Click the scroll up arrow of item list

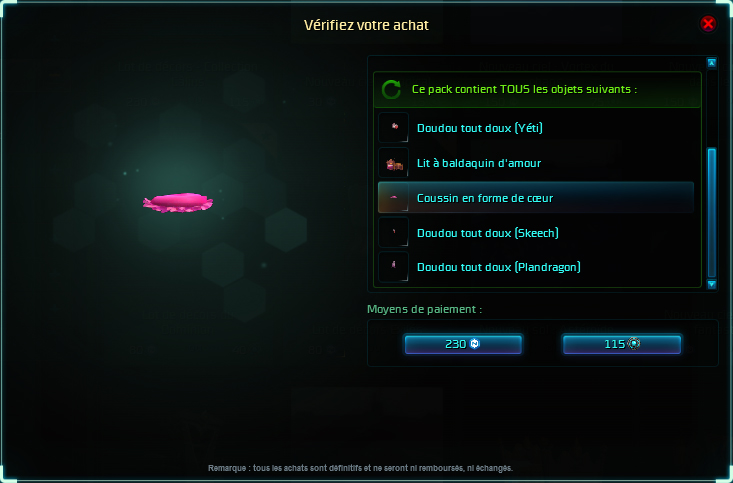(711, 63)
